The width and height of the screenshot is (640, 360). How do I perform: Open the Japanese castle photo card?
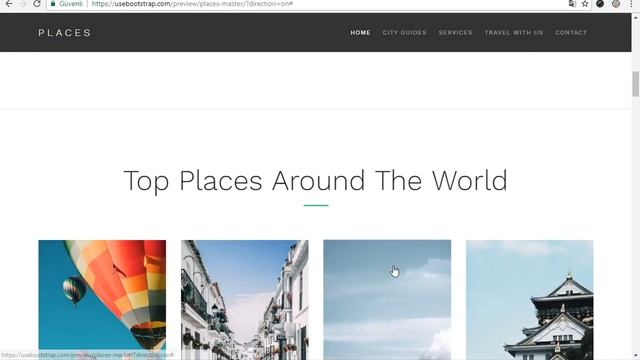pos(530,300)
